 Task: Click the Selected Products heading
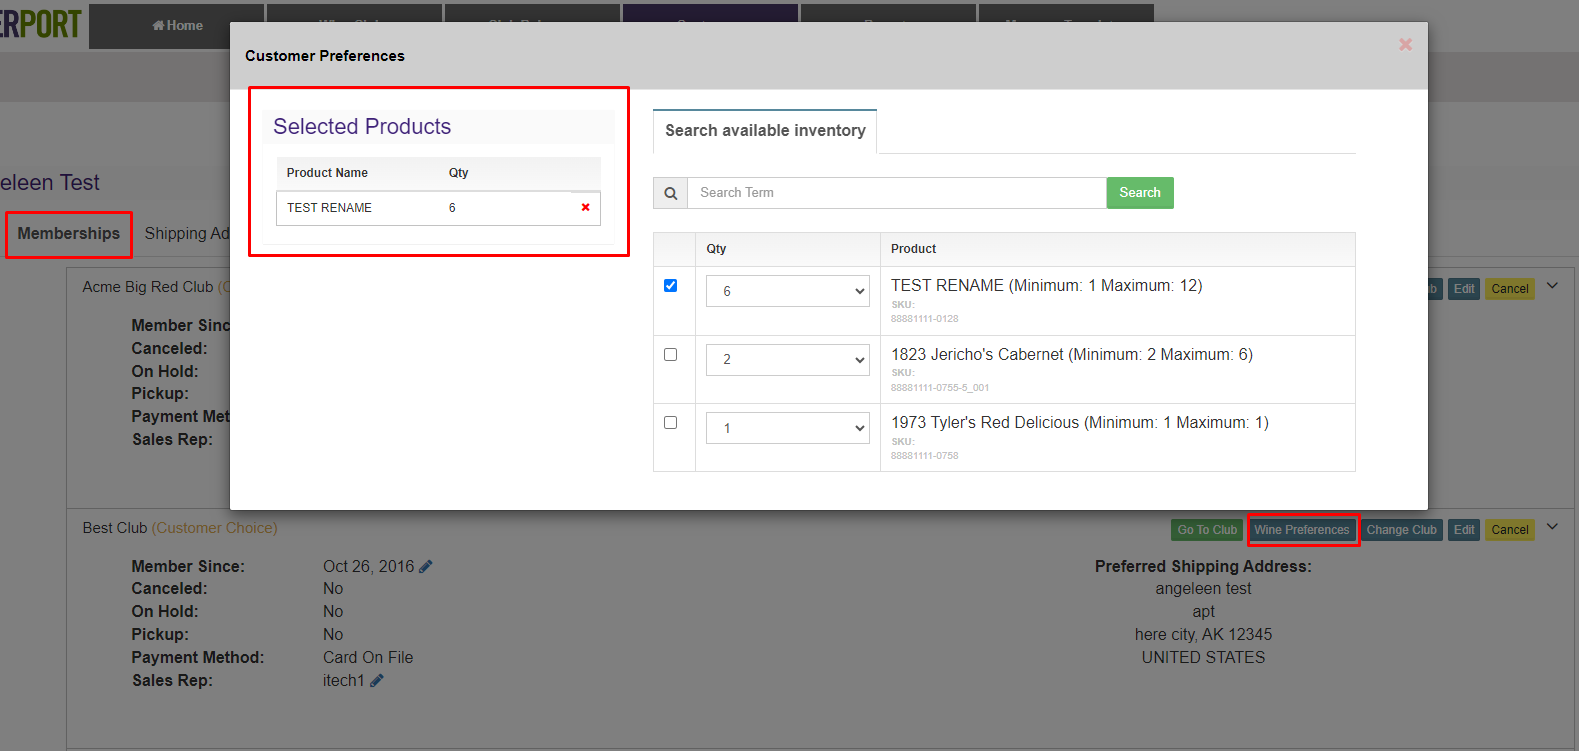tap(362, 127)
